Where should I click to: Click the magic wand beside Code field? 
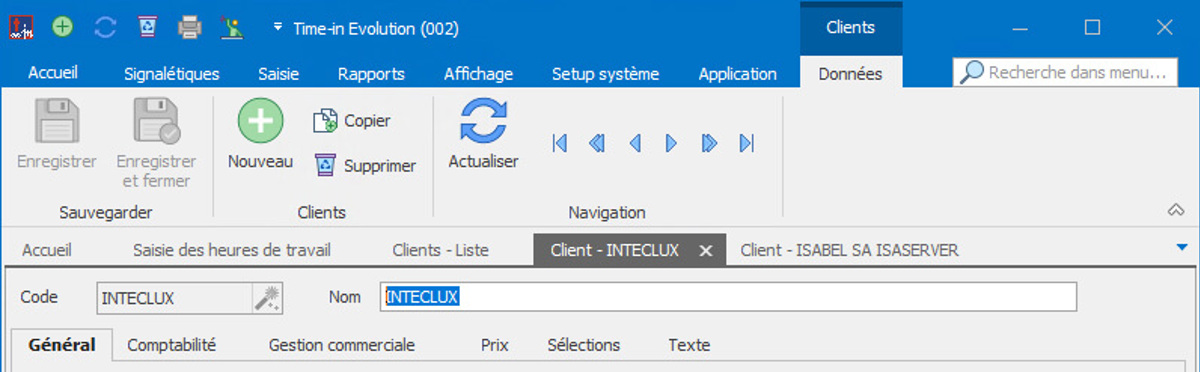click(x=266, y=297)
